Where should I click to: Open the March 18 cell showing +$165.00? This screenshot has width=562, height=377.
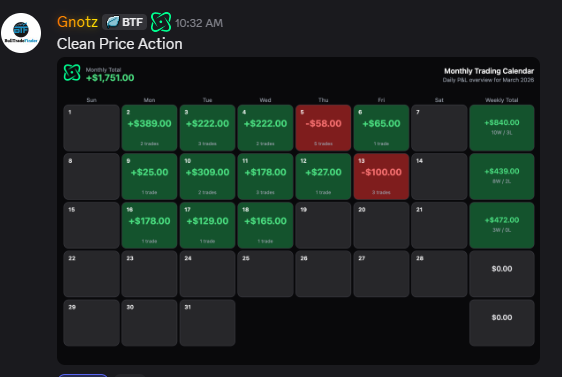click(265, 225)
